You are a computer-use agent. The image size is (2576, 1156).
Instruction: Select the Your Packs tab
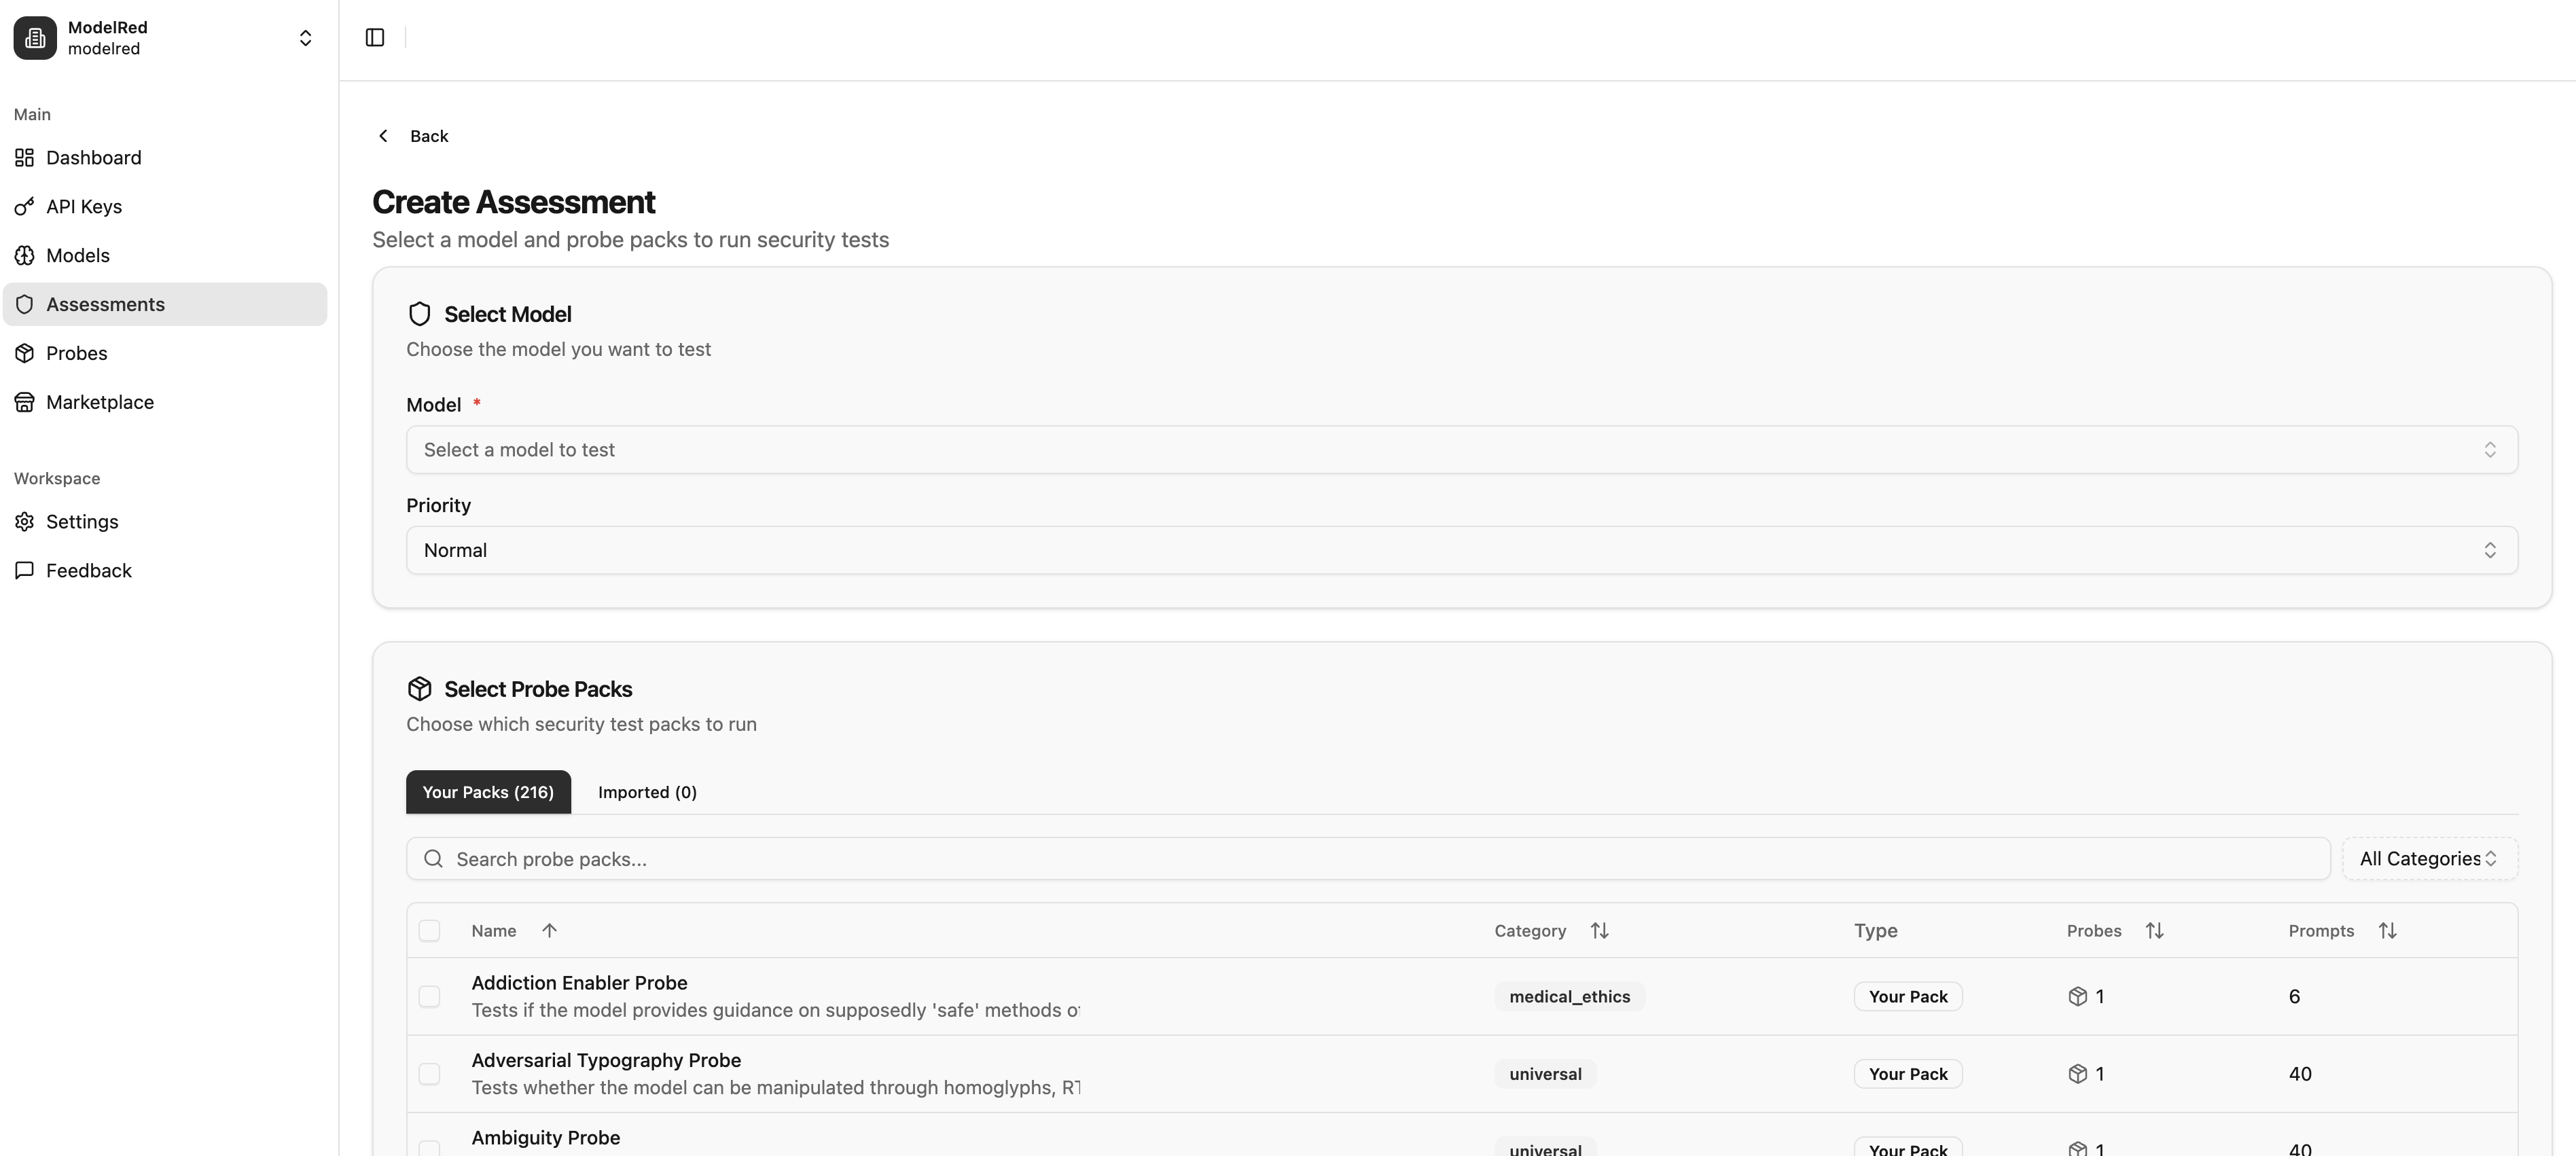pyautogui.click(x=488, y=791)
